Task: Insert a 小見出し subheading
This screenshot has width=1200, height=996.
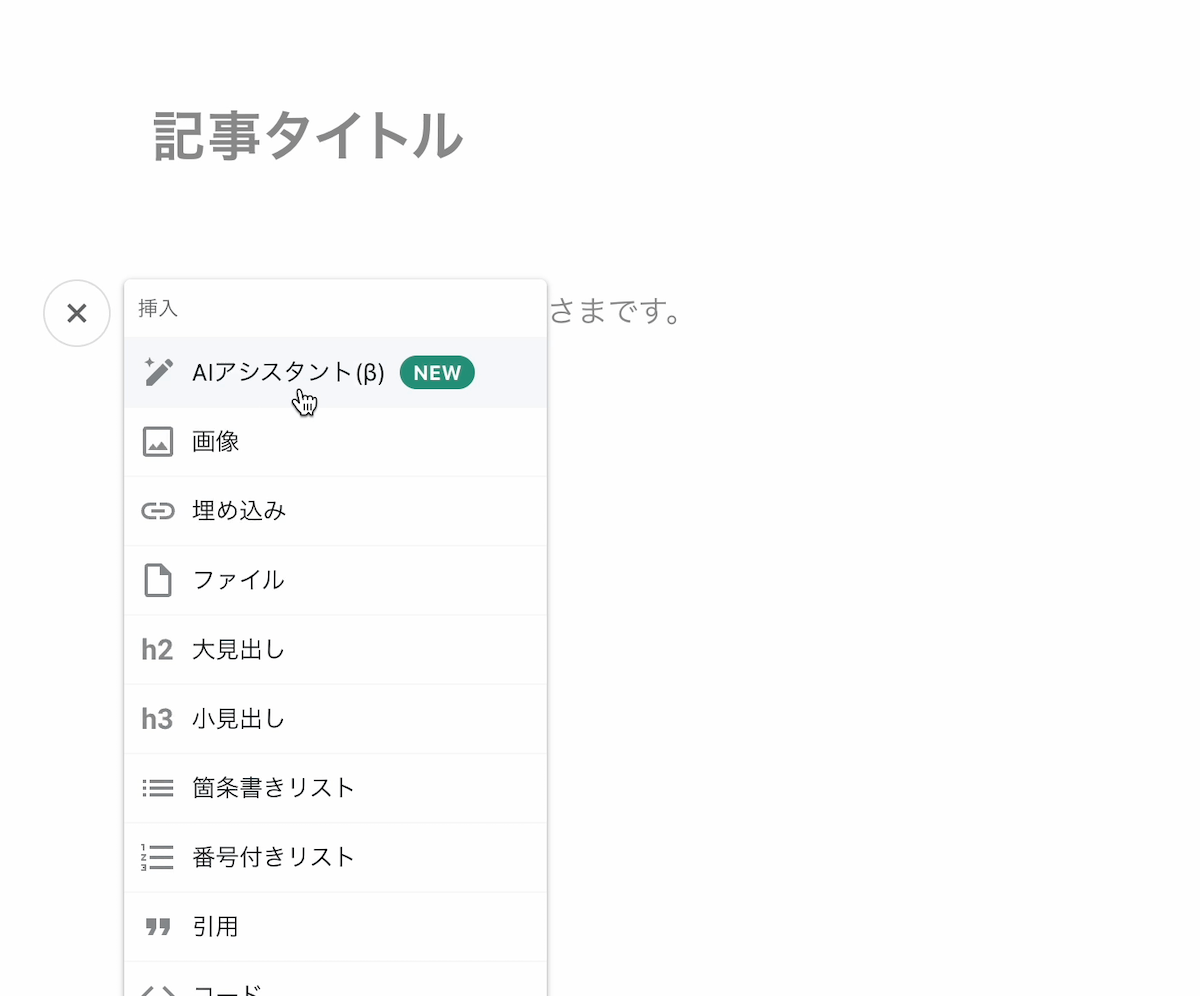Action: coord(238,719)
